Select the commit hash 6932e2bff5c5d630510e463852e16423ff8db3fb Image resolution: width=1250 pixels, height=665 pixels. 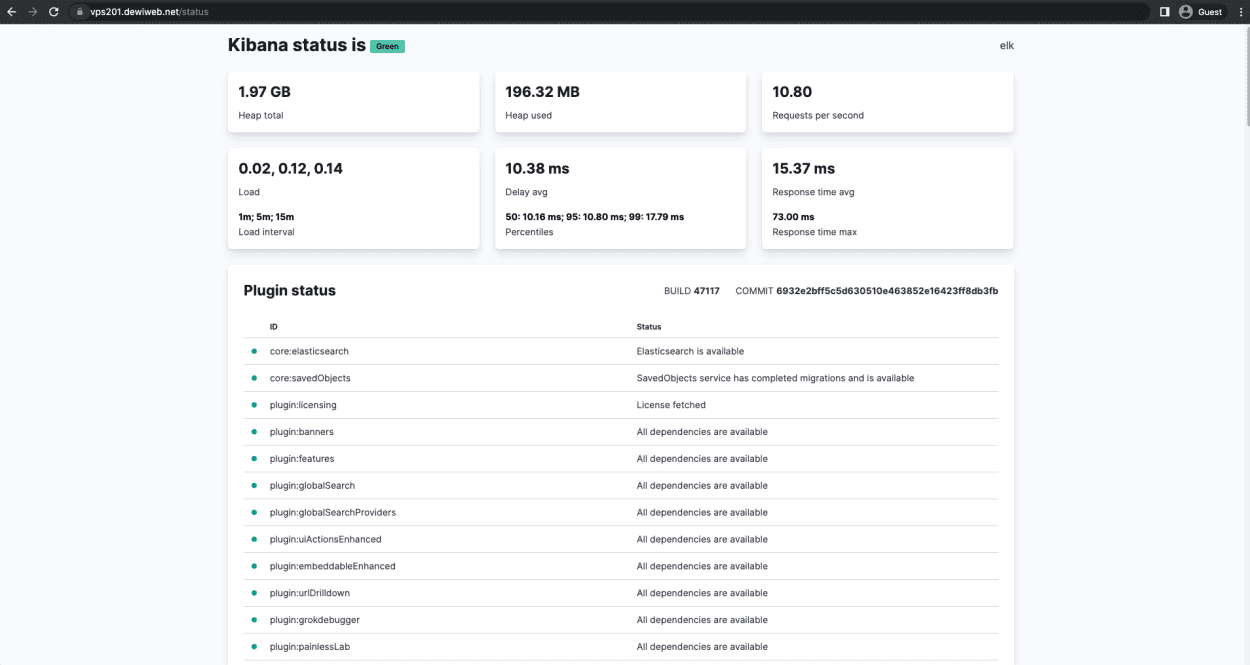[x=887, y=291]
